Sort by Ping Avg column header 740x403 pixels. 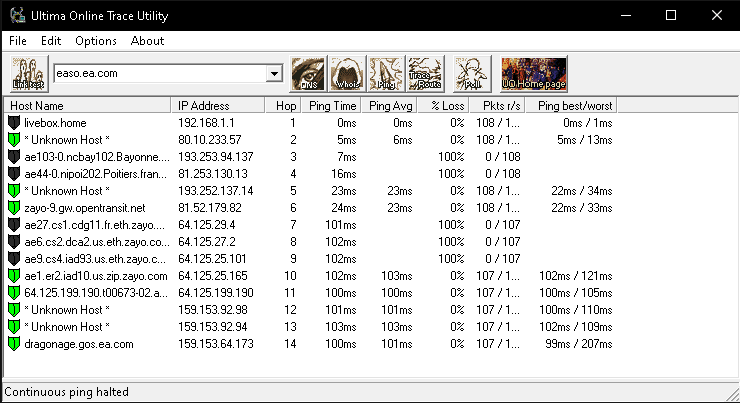(390, 106)
